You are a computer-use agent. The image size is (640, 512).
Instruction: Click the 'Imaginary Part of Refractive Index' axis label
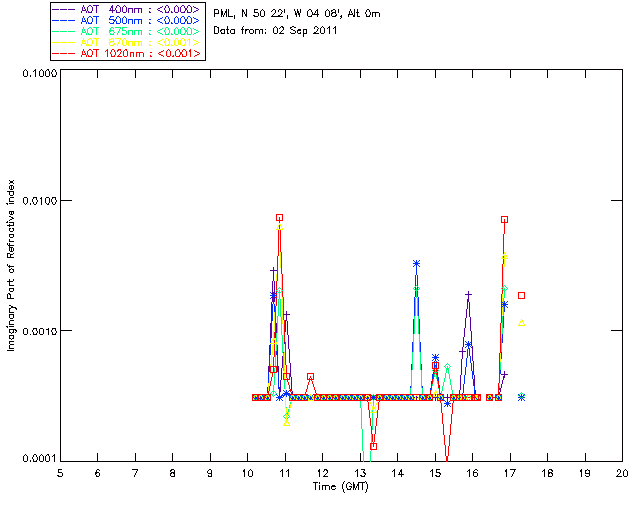10,265
